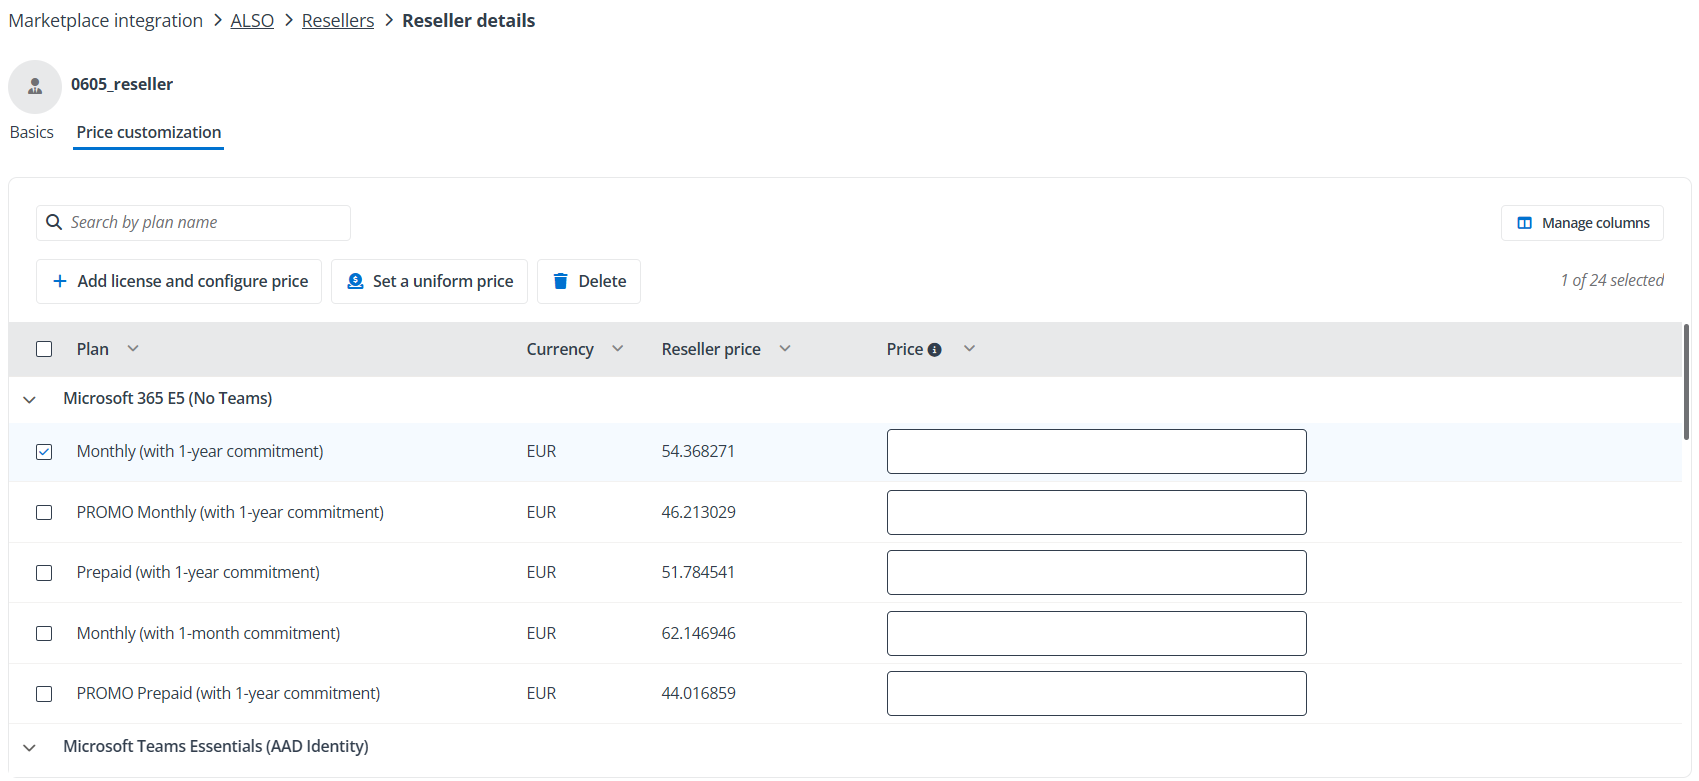This screenshot has height=781, width=1699.
Task: Click Add license and configure price
Action: coord(179,281)
